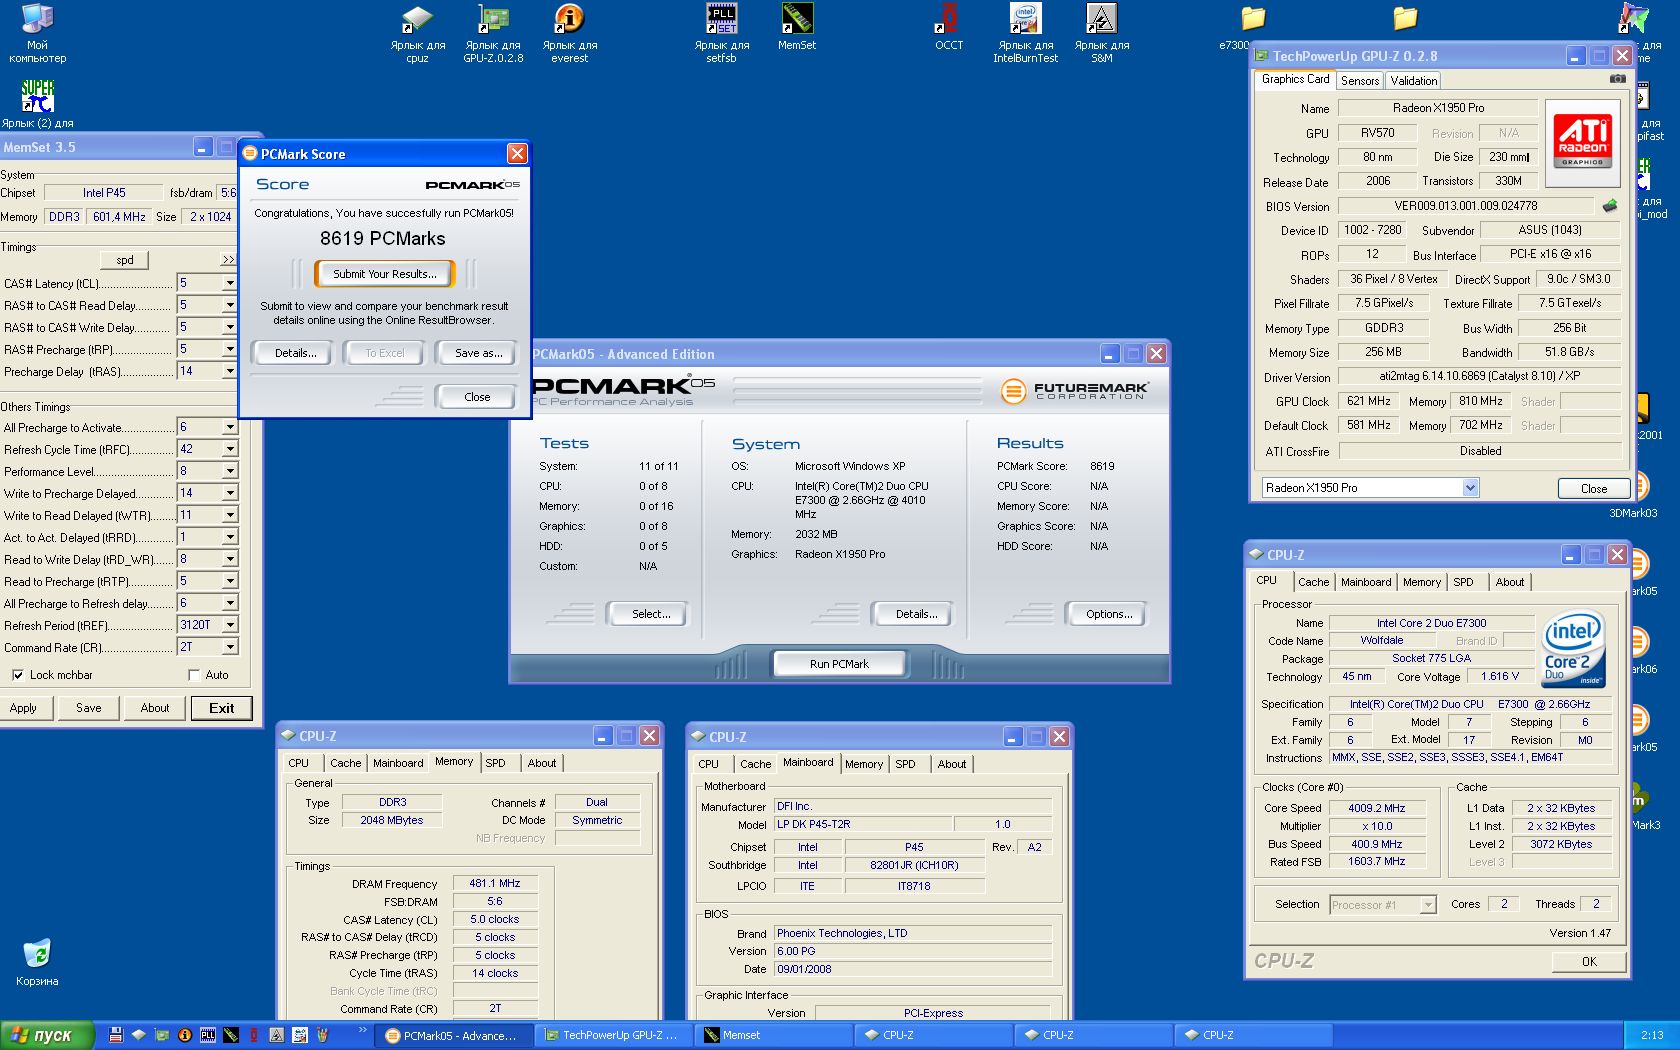Open About tab in CPU-Z processor window
The height and width of the screenshot is (1050, 1680).
[x=1510, y=582]
